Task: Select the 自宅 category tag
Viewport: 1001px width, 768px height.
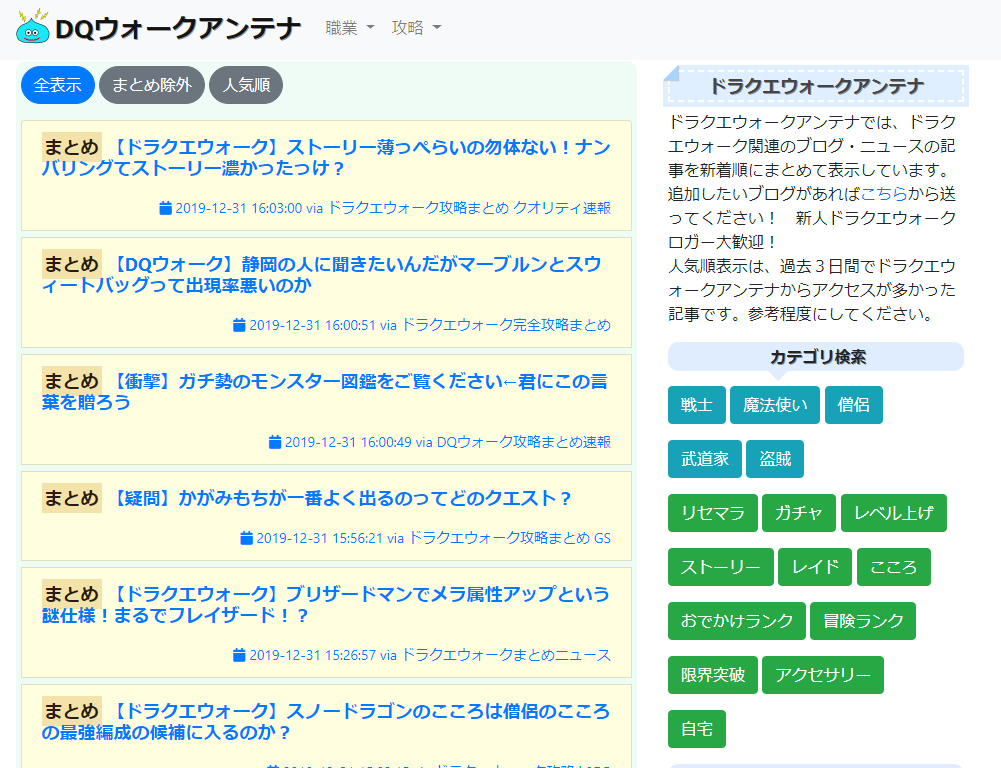Action: (696, 728)
